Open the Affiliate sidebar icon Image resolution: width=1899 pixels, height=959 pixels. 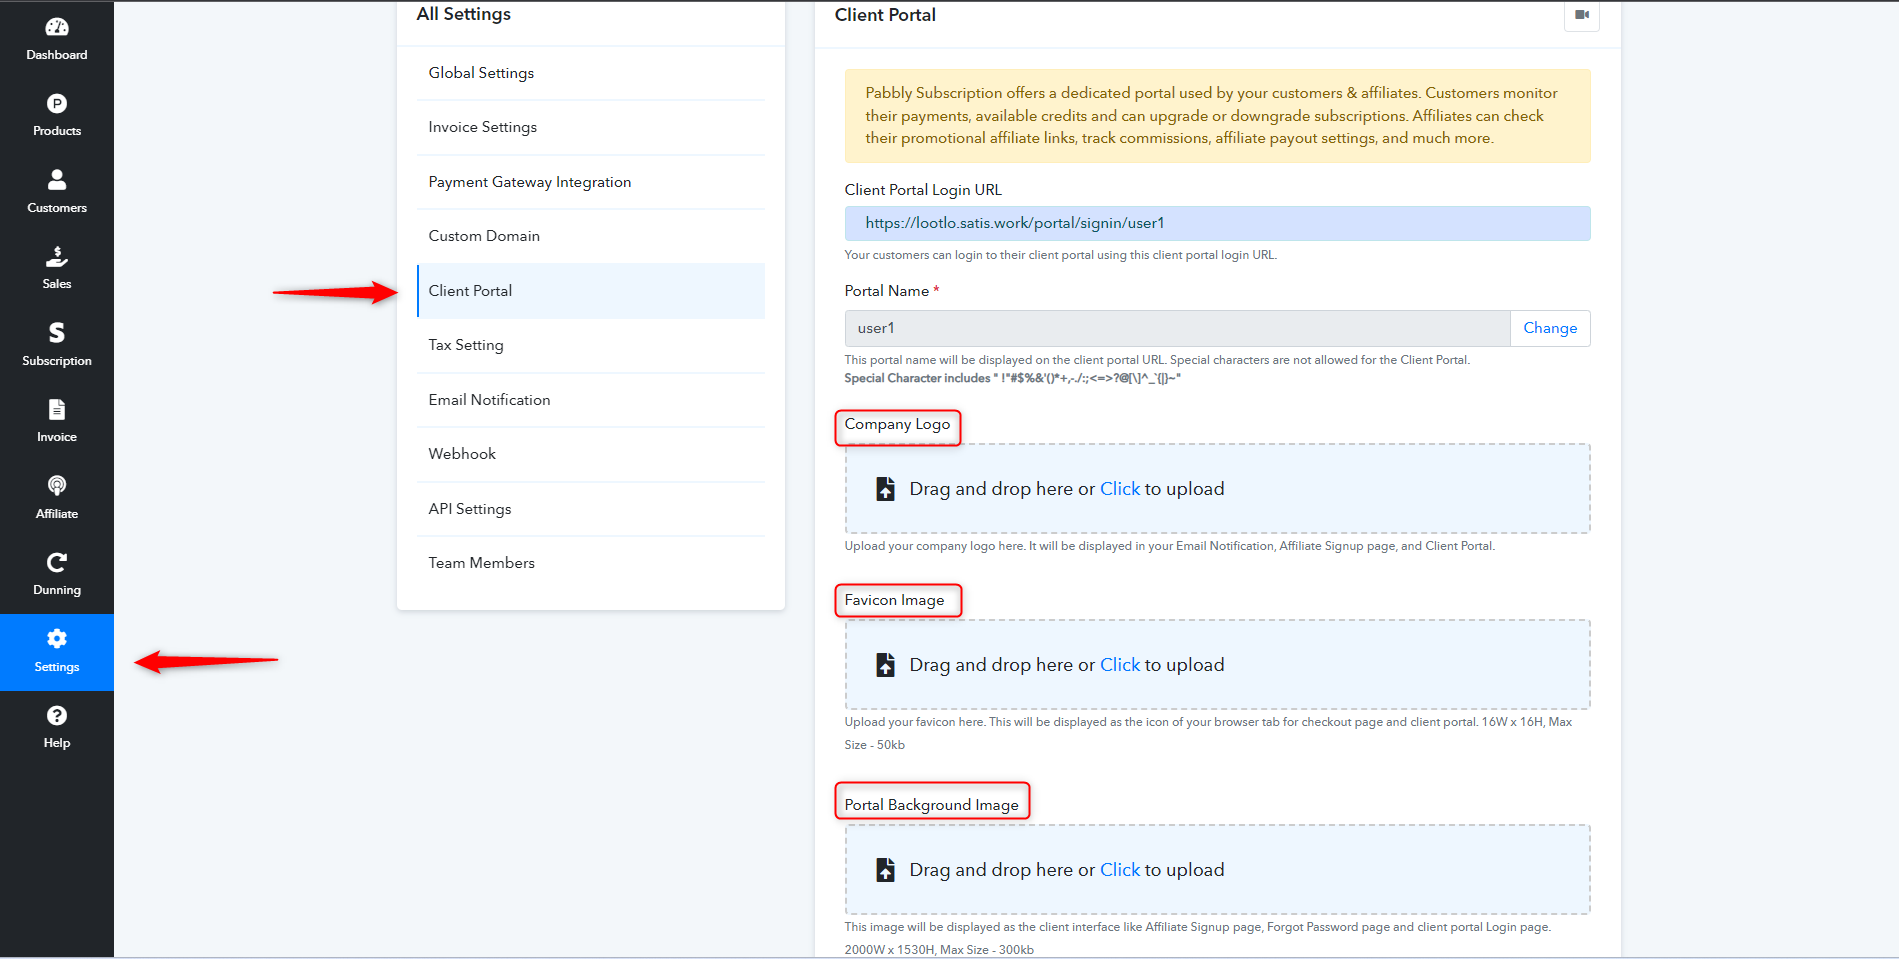57,486
